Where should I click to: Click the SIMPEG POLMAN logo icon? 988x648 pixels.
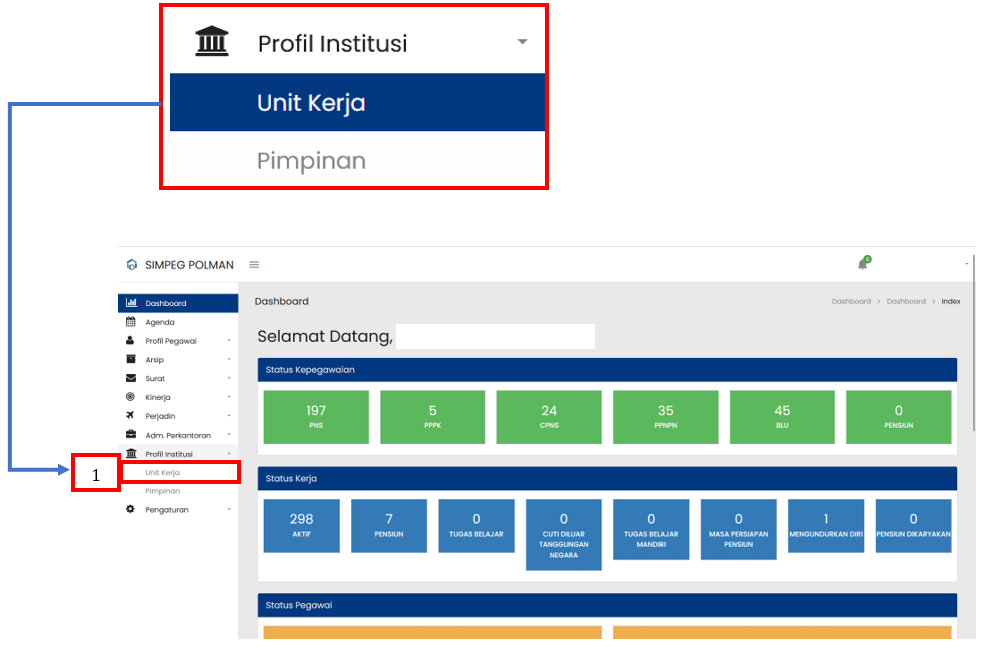point(131,265)
